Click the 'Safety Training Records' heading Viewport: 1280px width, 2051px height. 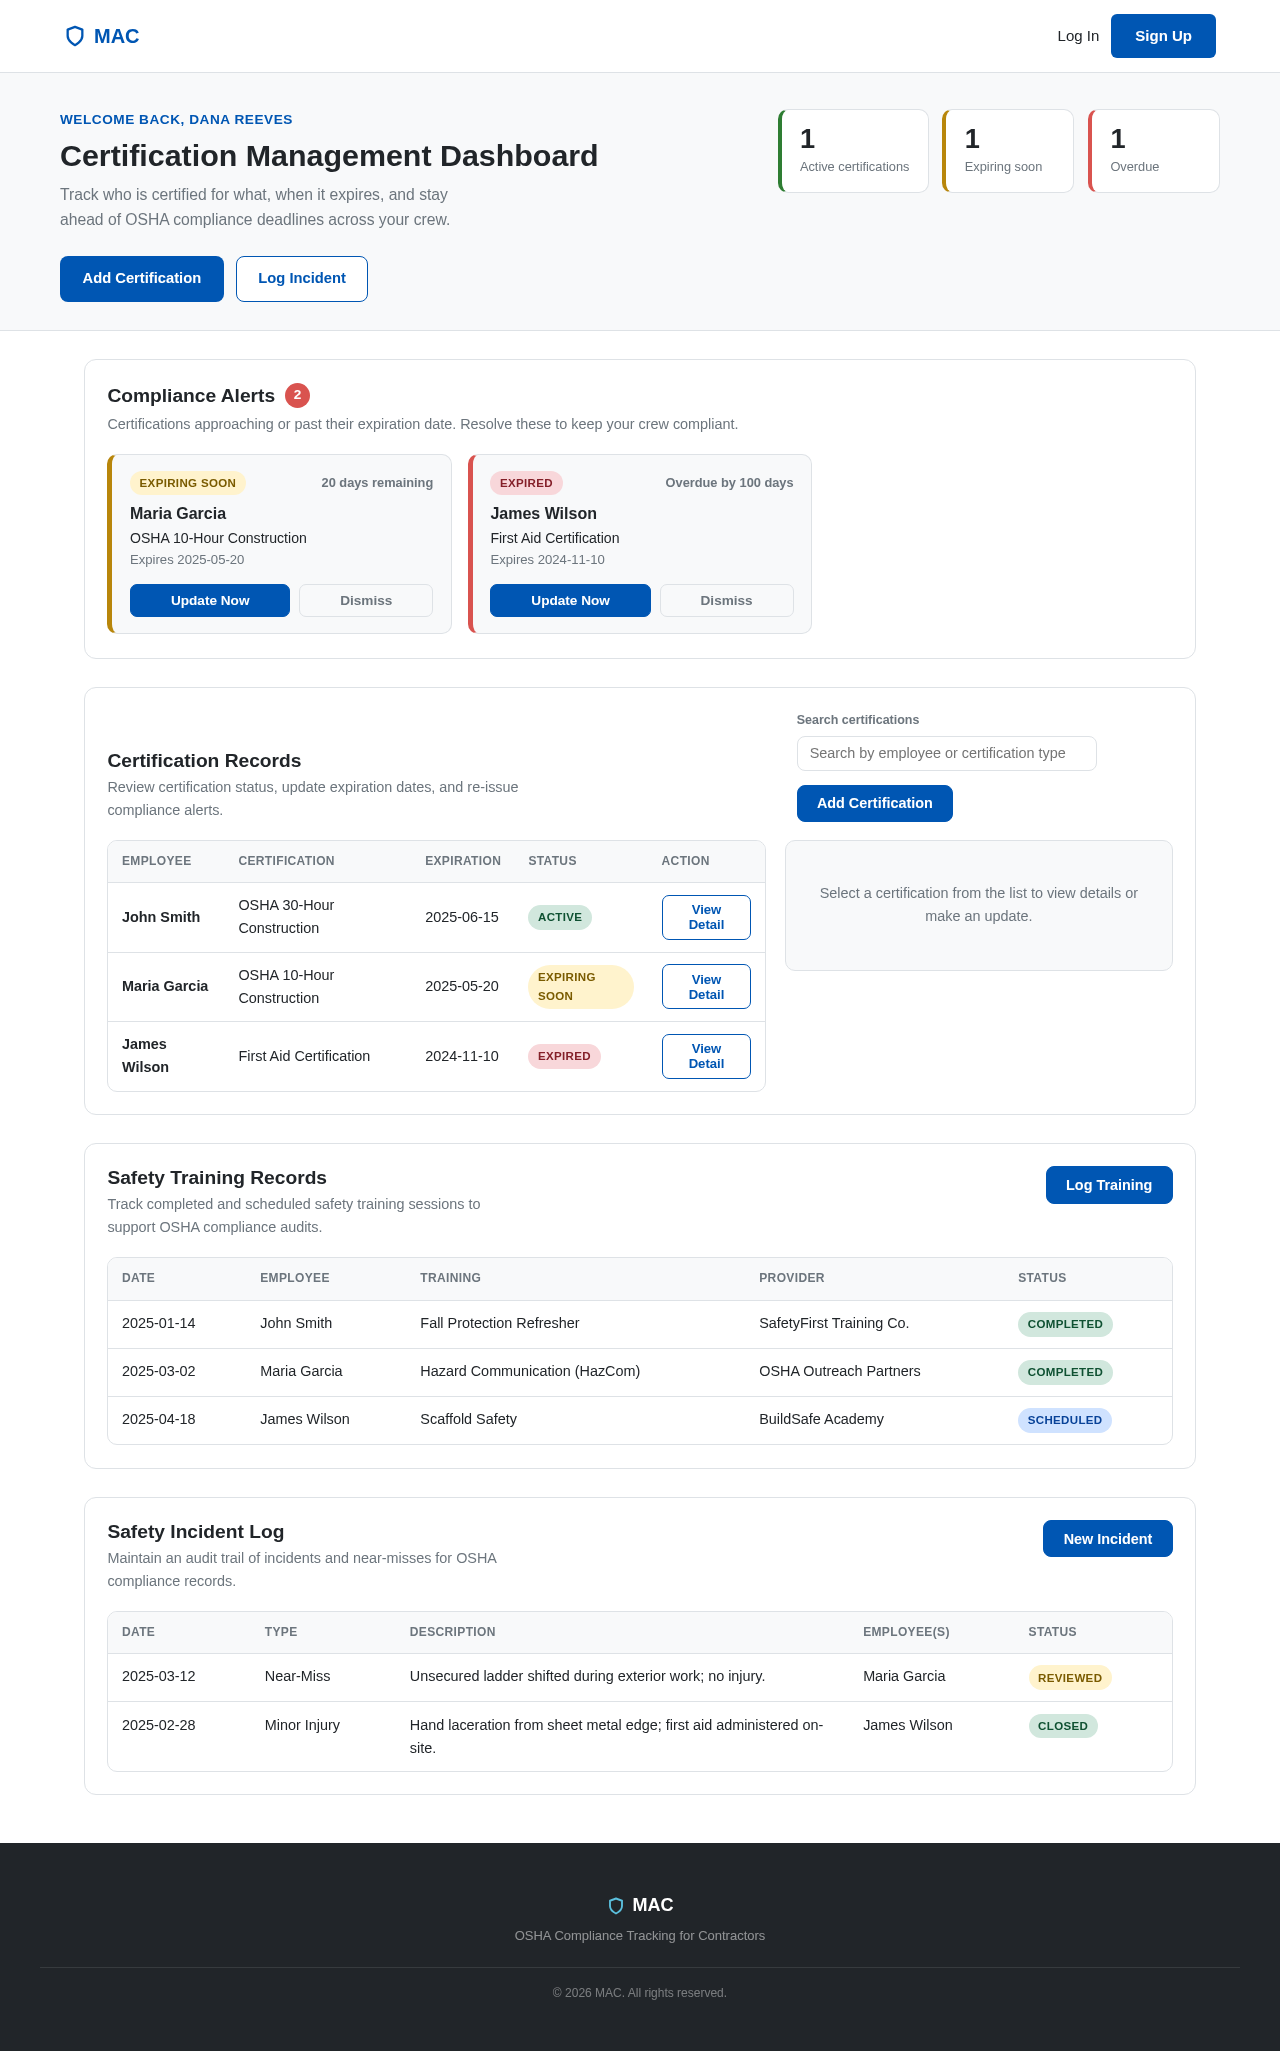coord(217,1178)
